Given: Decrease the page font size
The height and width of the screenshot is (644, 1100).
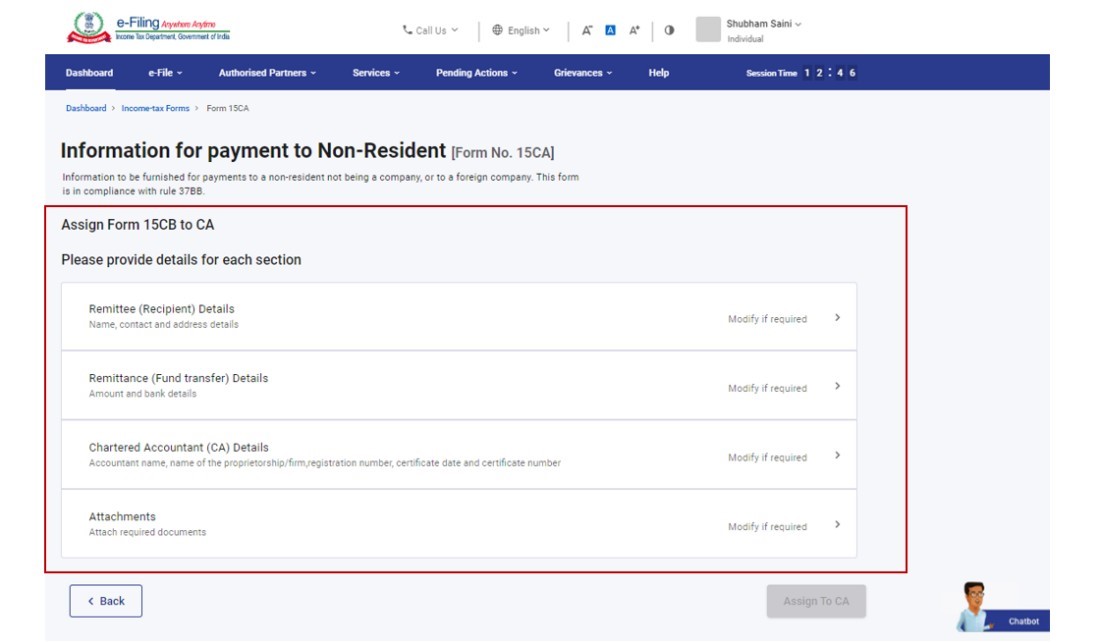Looking at the screenshot, I should (x=587, y=30).
